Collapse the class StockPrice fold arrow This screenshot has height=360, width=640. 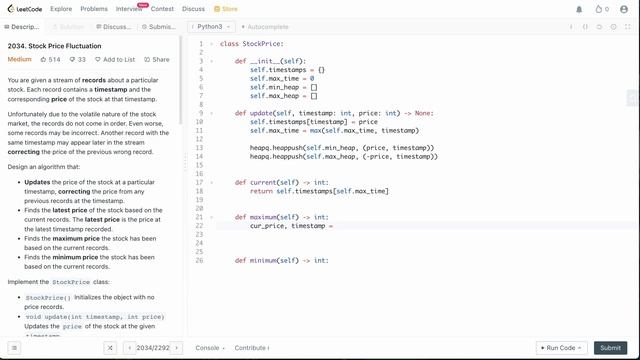pos(211,44)
